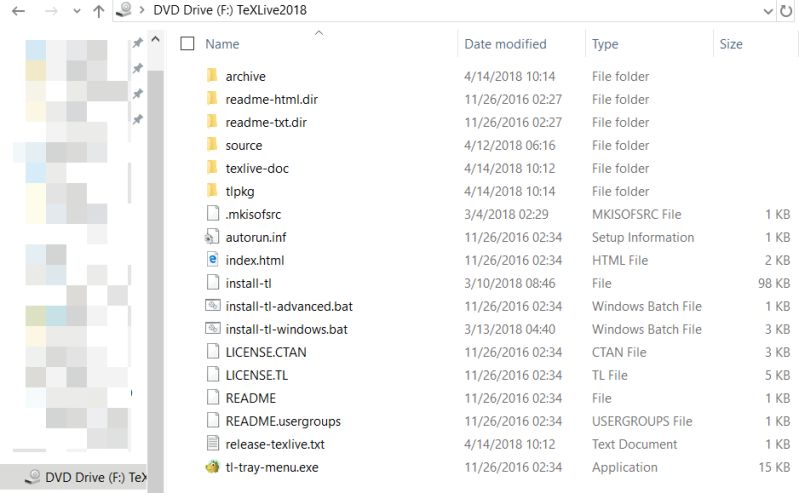Click the DVD drive icon in address bar
799x493 pixels.
click(124, 10)
